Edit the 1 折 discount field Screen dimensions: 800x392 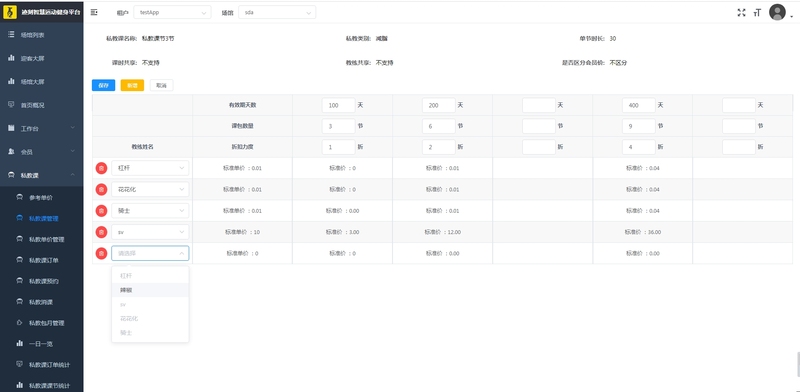338,147
